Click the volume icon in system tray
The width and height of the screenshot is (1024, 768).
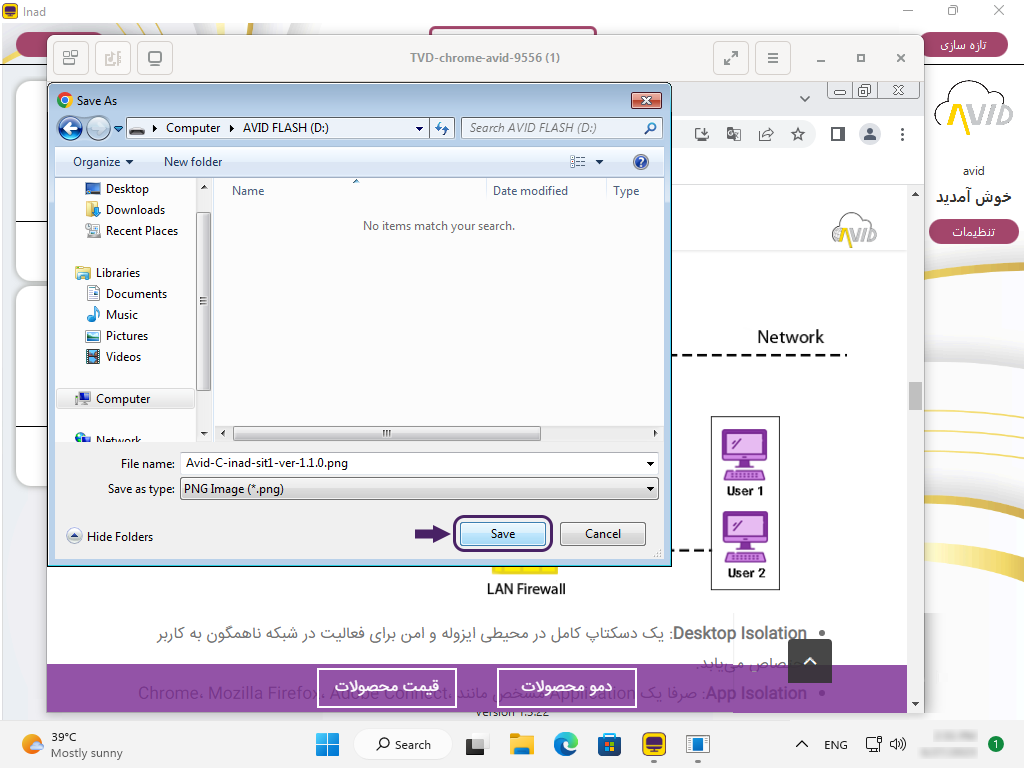[898, 744]
